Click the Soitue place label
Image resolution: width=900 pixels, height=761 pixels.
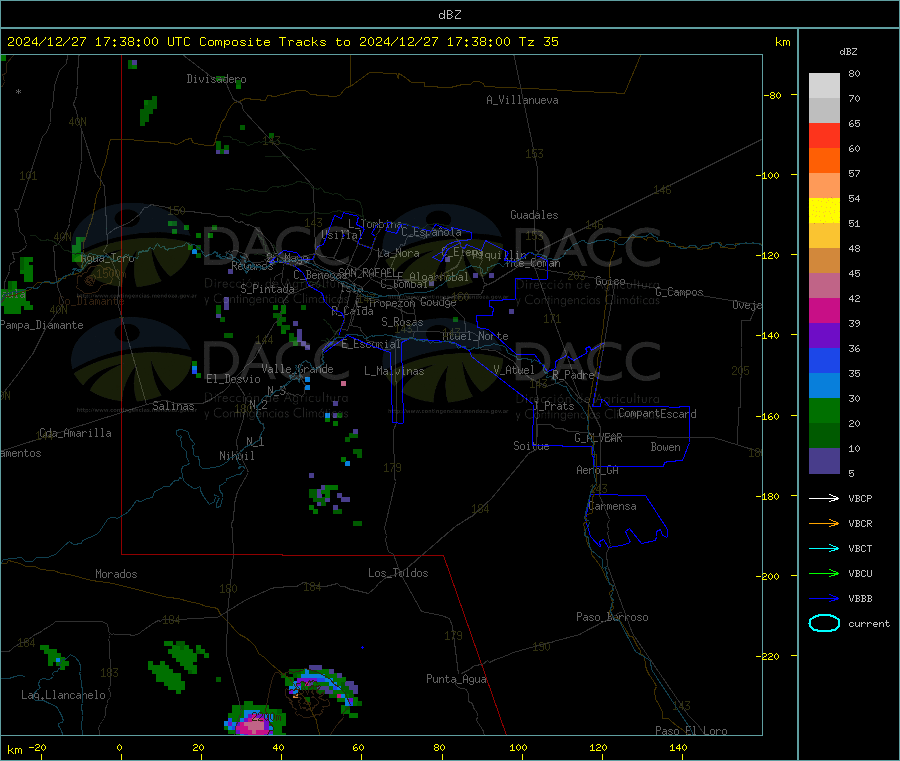(x=531, y=446)
